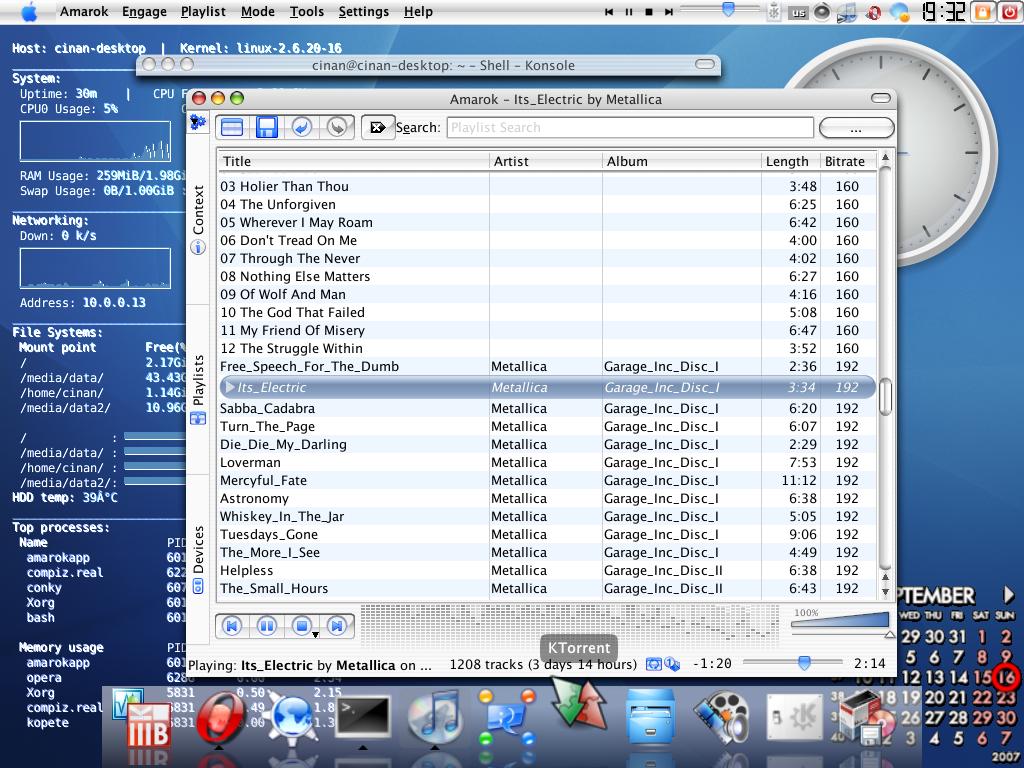Sort playlist by the Title column header
The width and height of the screenshot is (1024, 768).
click(353, 161)
